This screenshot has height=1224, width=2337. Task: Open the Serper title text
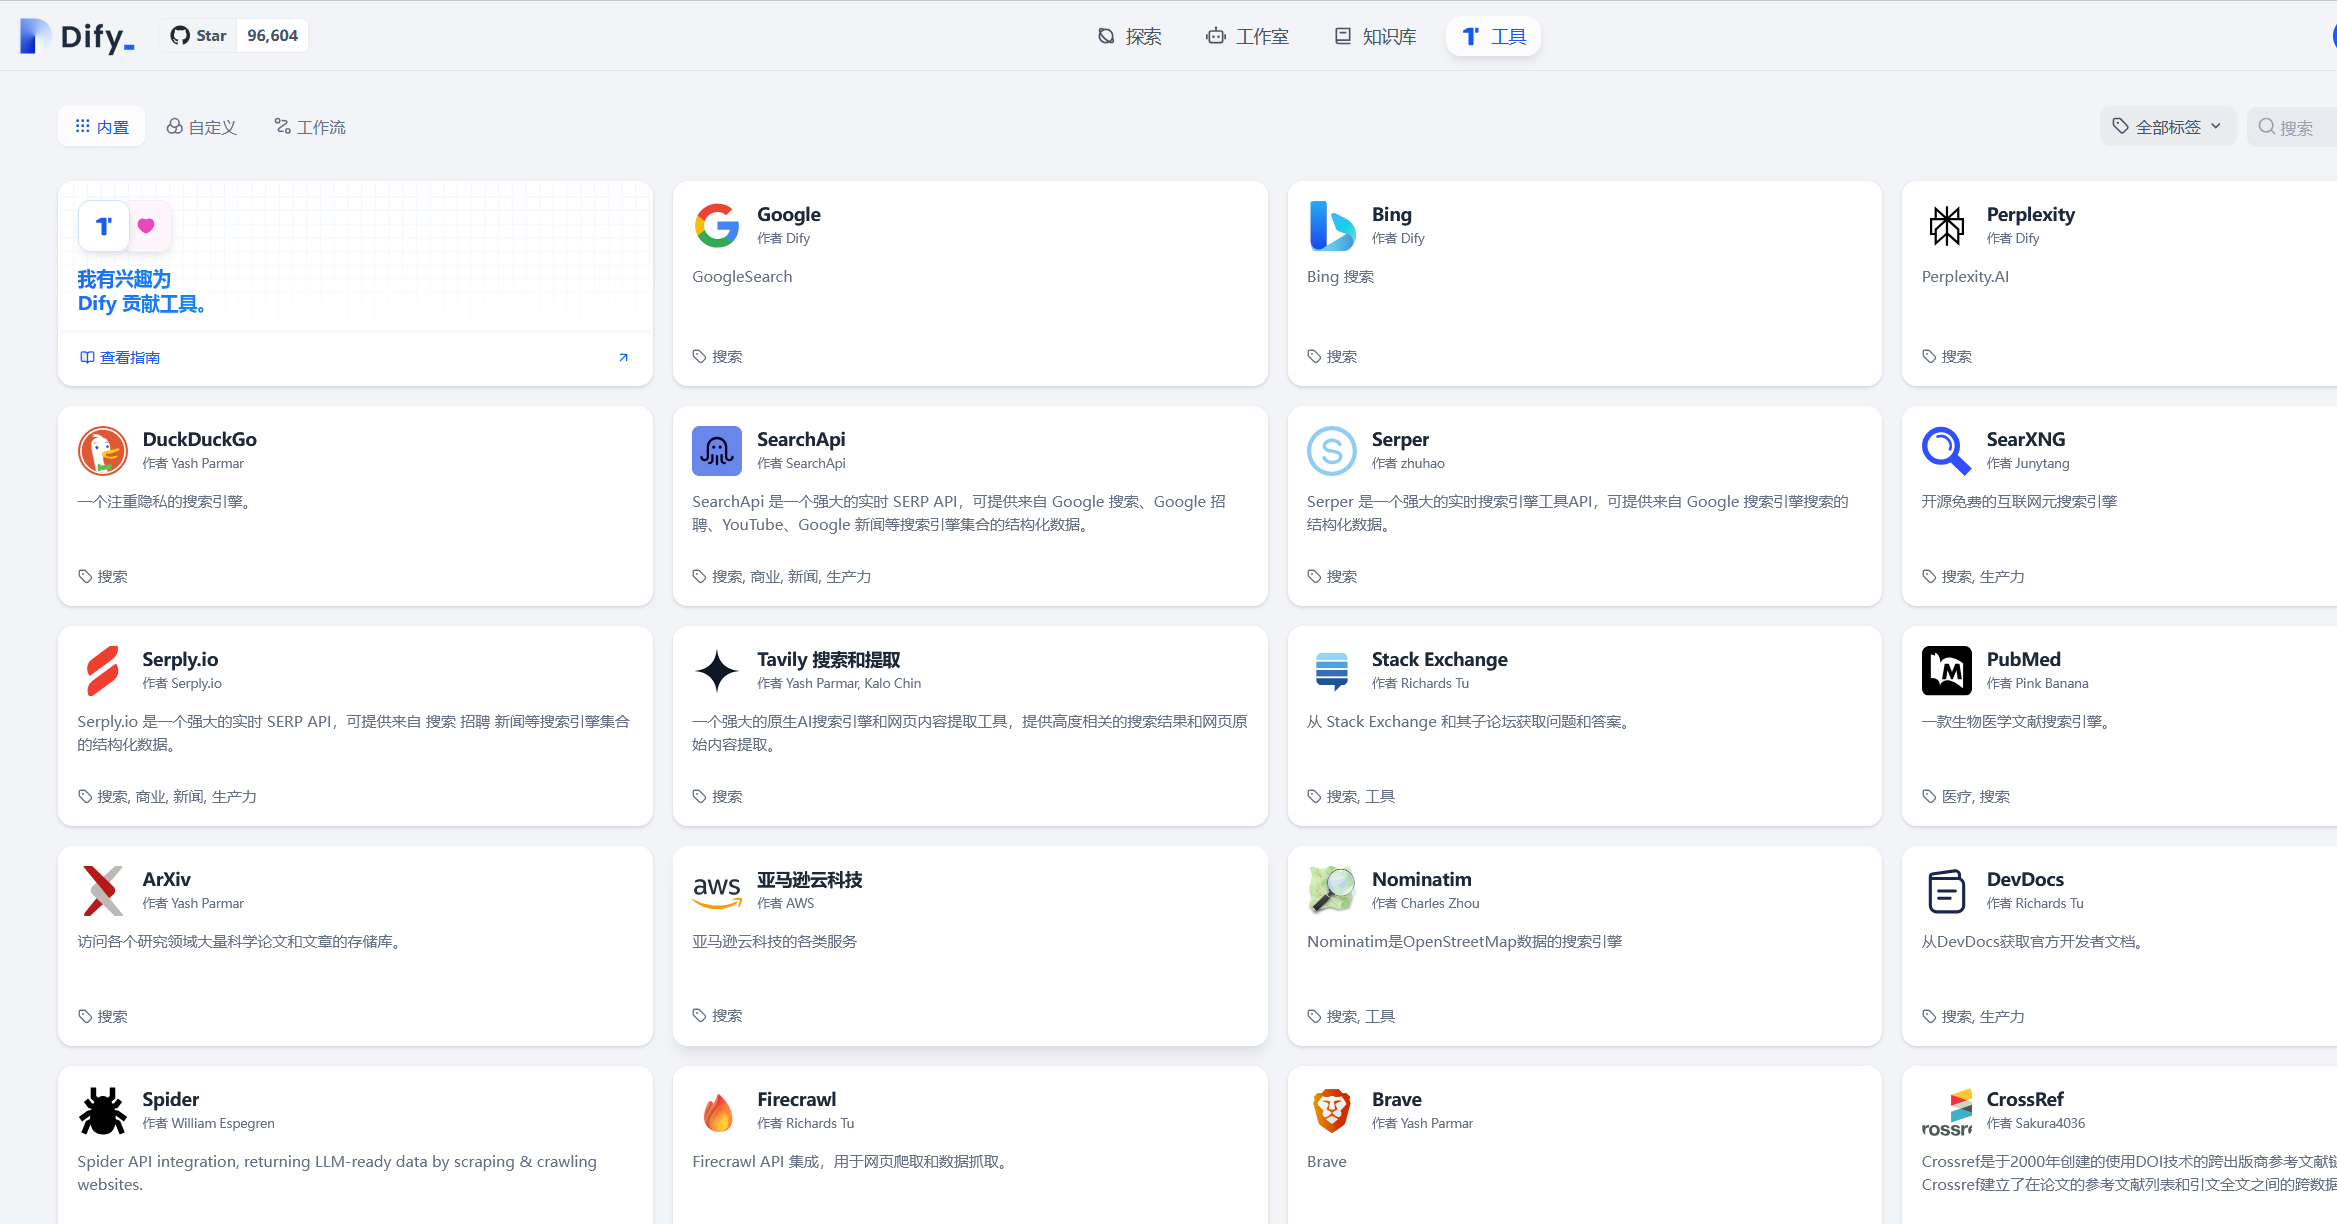point(1400,439)
